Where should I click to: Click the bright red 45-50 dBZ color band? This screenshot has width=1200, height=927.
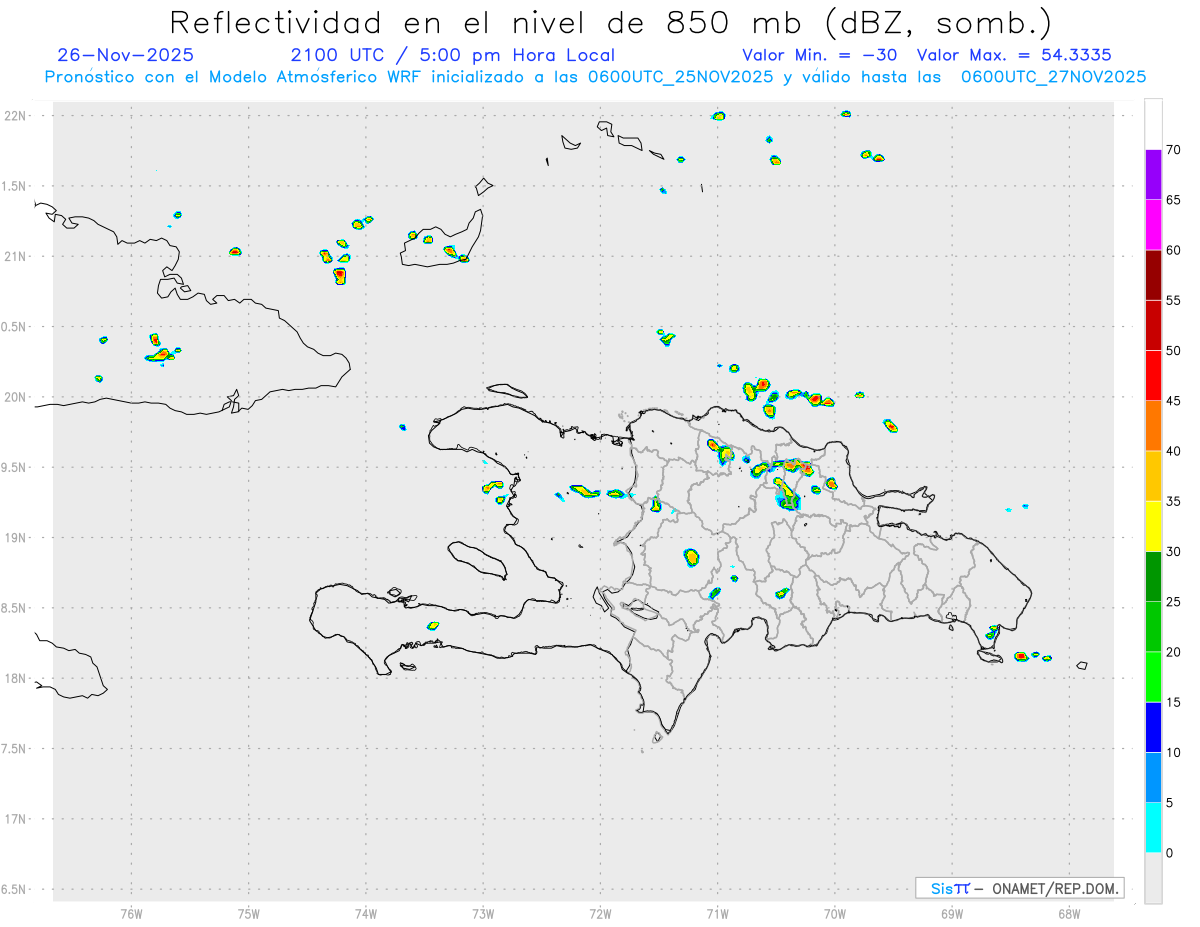(x=1153, y=375)
